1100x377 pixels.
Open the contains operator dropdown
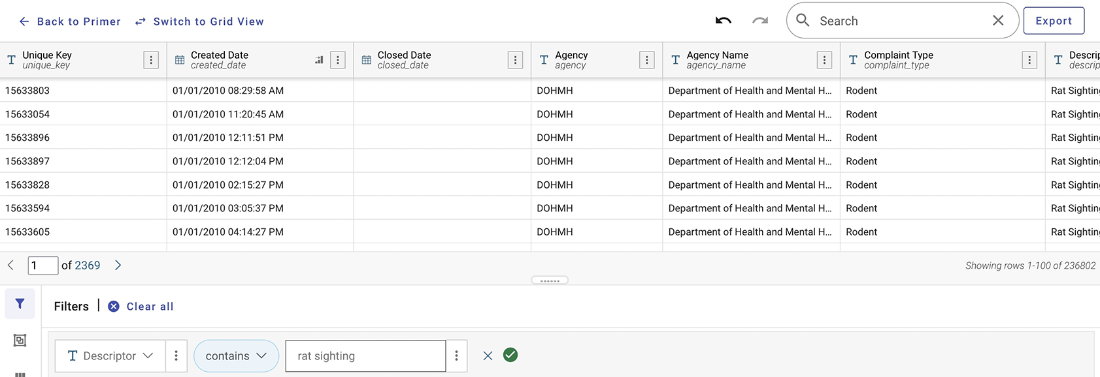[236, 356]
